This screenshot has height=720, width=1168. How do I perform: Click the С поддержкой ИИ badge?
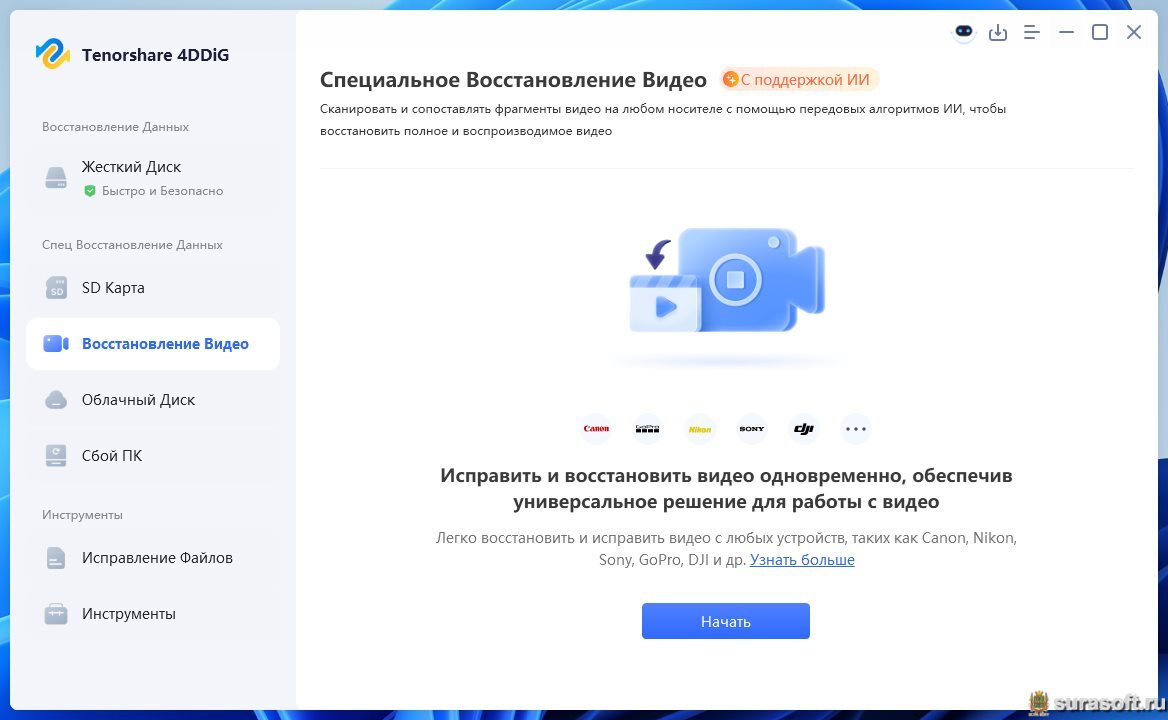tap(799, 80)
